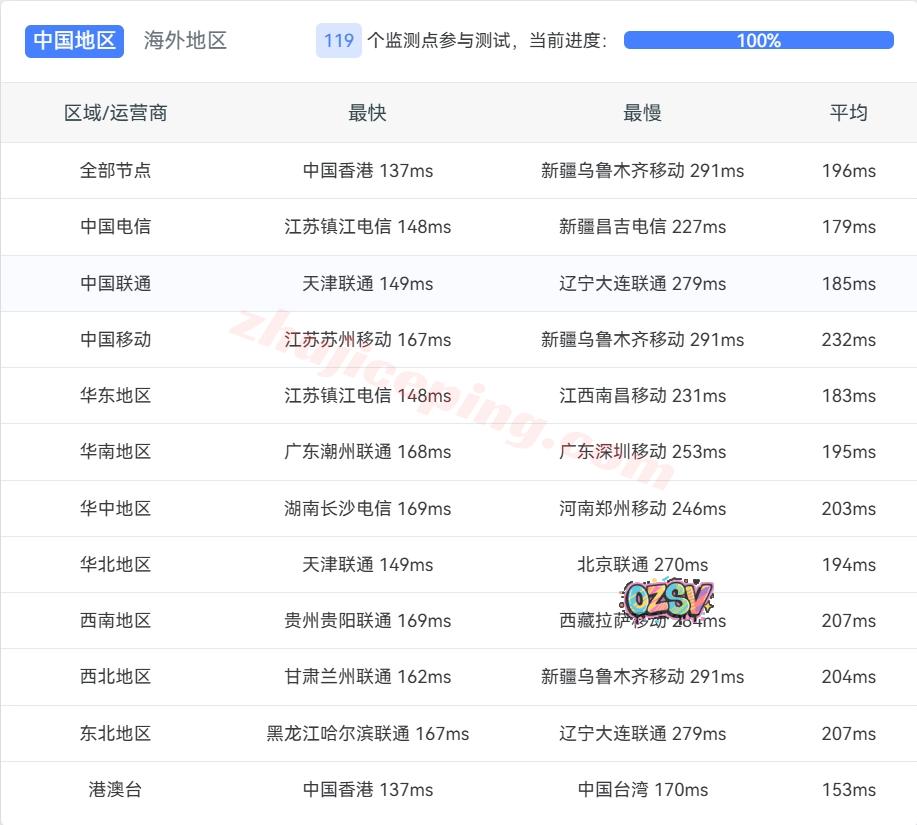Click the 黑龙江哈尔滨联通 167ms cell
The height and width of the screenshot is (825, 917).
click(x=367, y=734)
